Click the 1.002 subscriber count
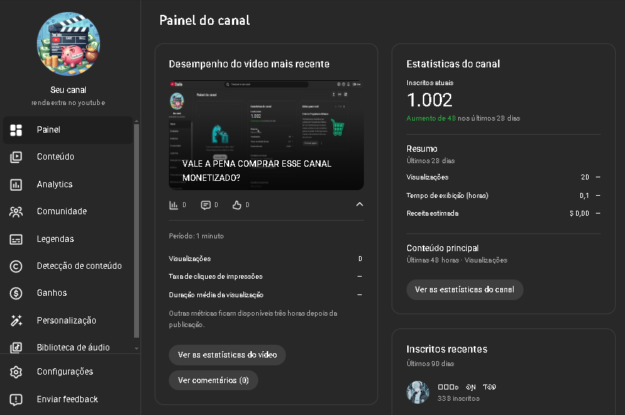Image resolution: width=625 pixels, height=415 pixels. pyautogui.click(x=429, y=100)
